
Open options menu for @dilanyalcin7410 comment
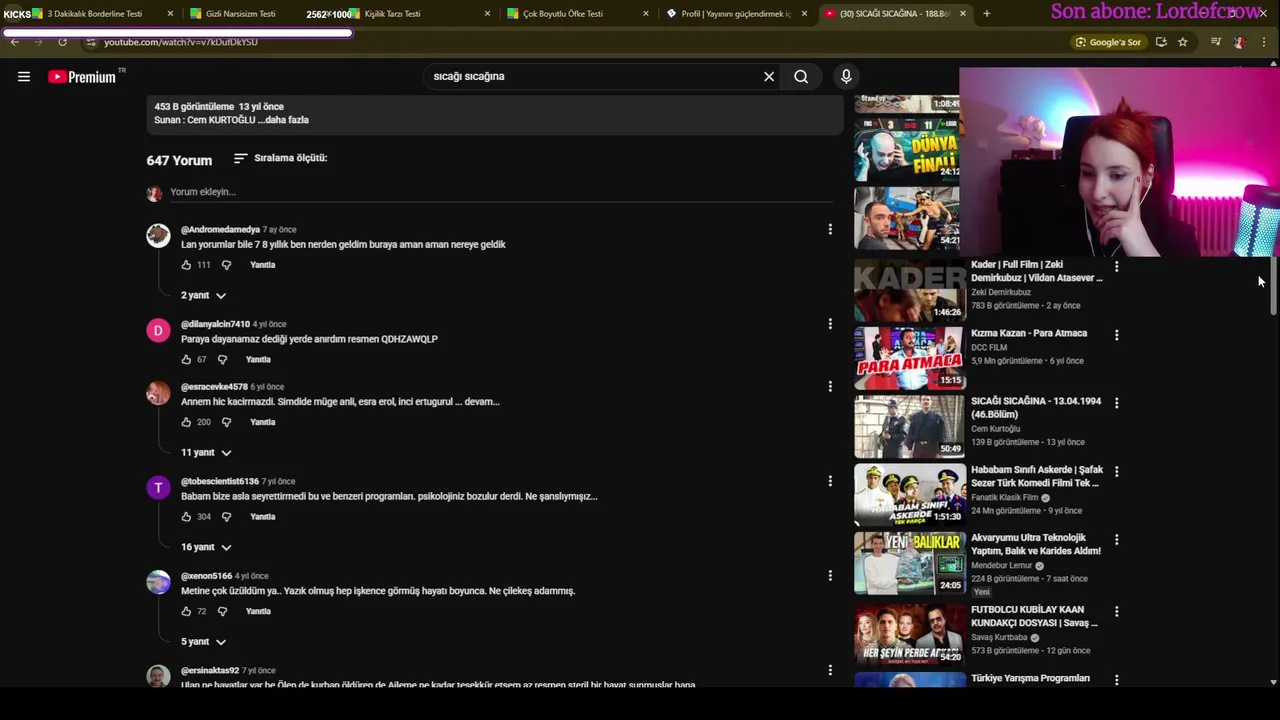[x=830, y=324]
